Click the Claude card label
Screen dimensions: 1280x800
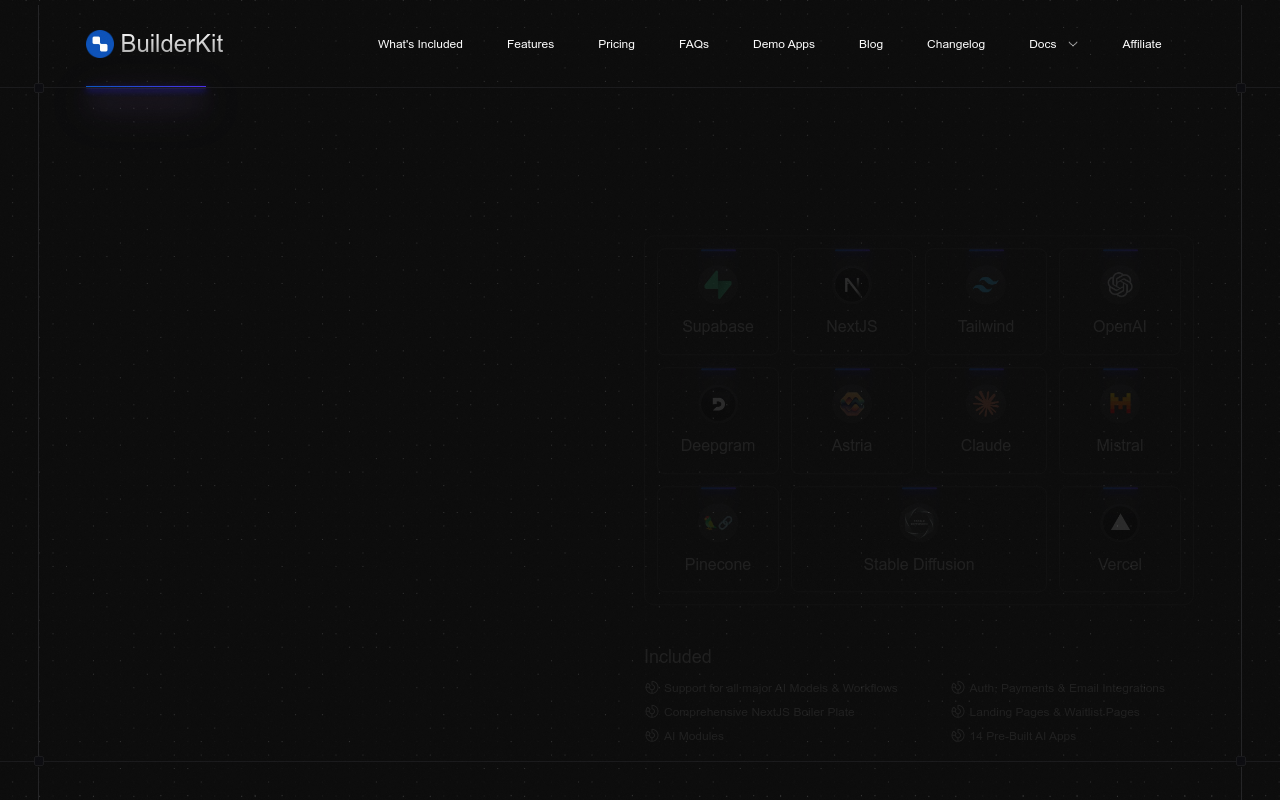[x=986, y=445]
